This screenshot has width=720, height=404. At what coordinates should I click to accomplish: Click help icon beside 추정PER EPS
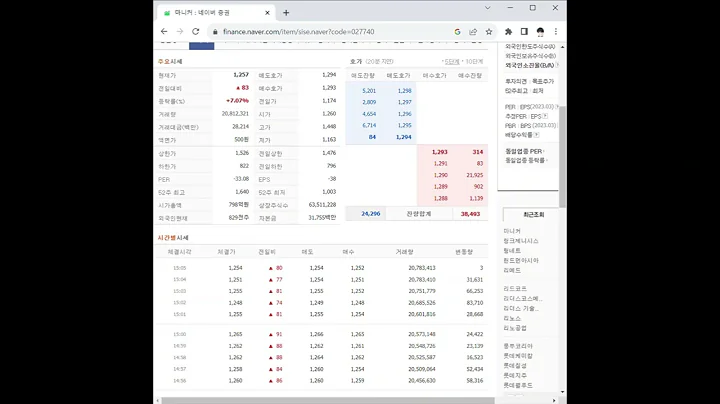point(545,116)
